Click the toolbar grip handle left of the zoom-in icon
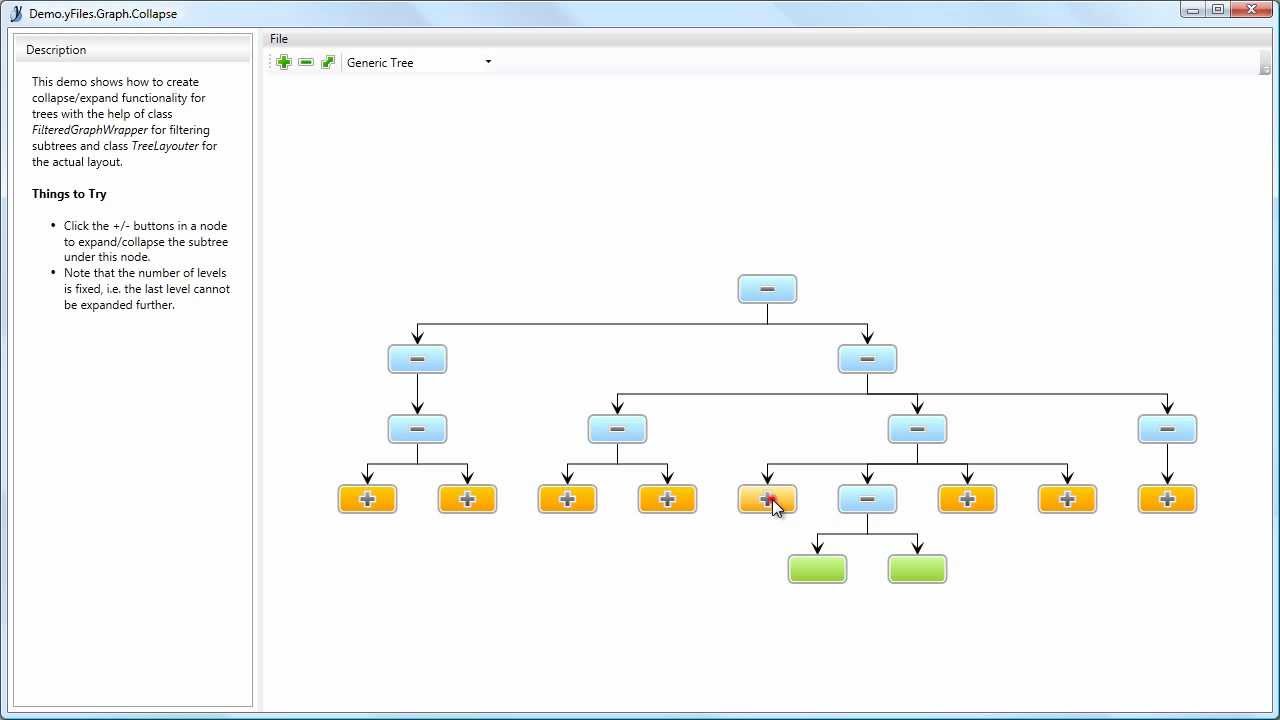The image size is (1280, 720). pos(270,62)
